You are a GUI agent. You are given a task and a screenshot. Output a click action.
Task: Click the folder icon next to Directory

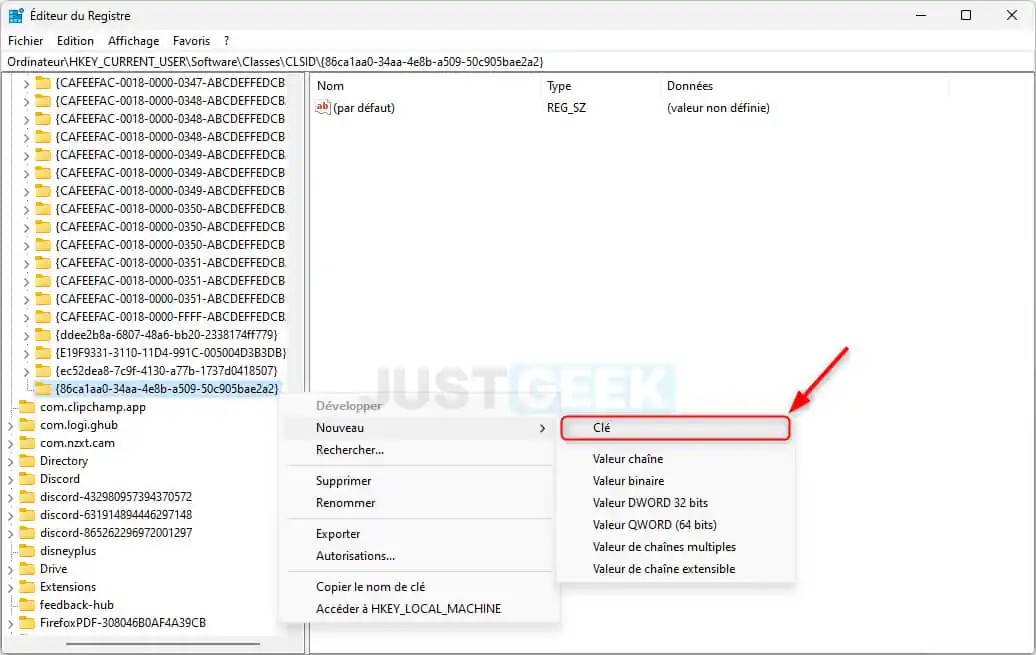coord(27,461)
